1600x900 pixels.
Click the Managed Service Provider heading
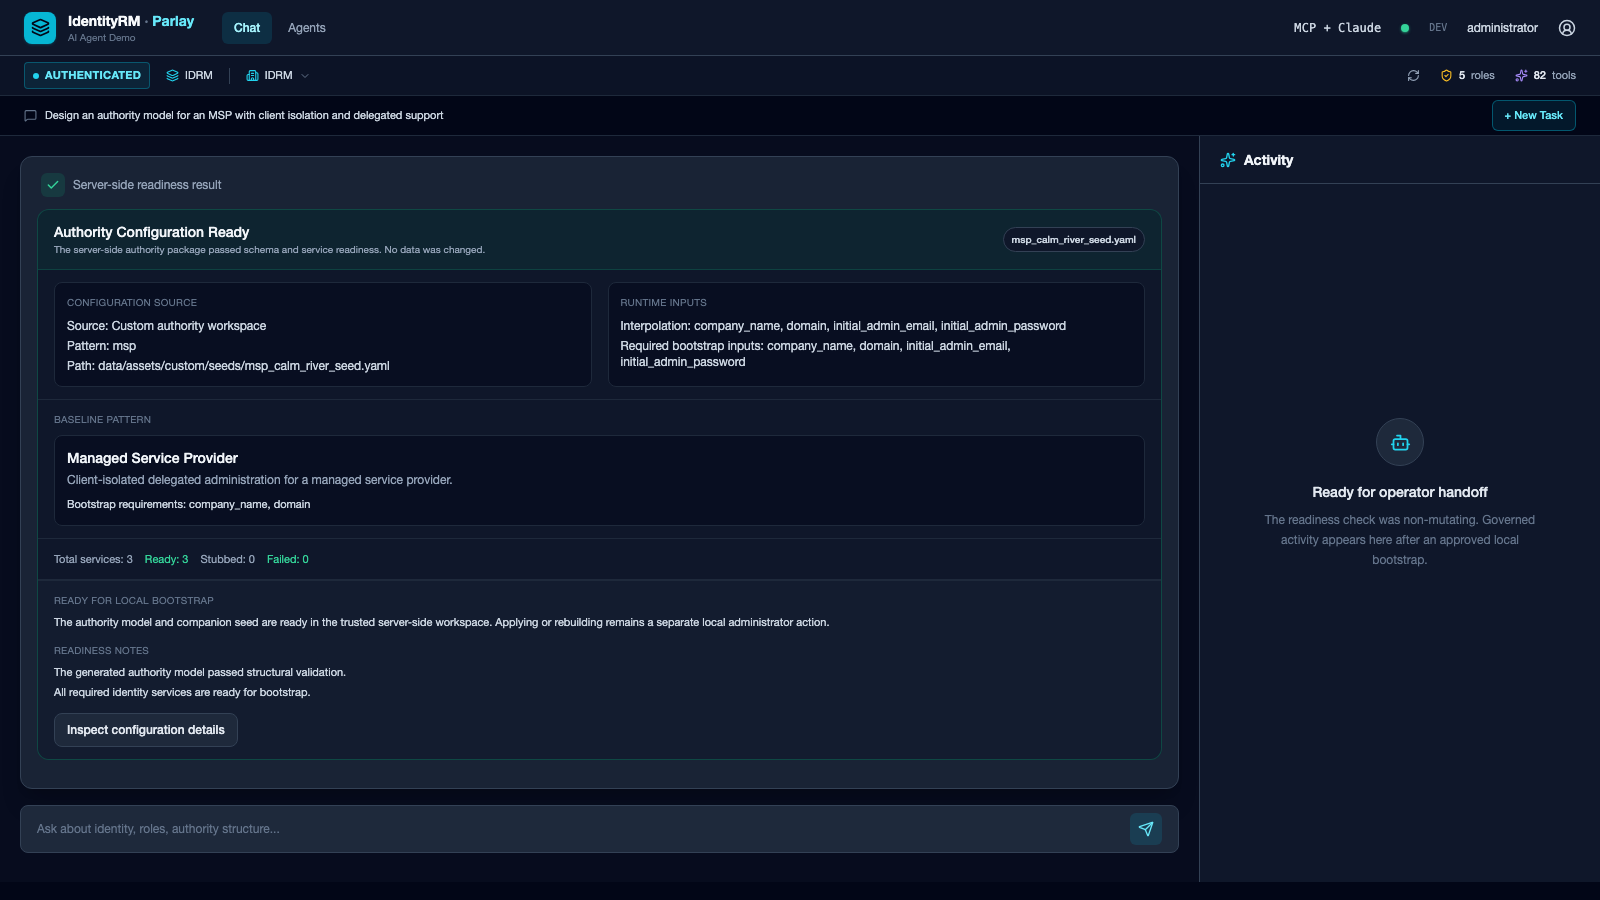(152, 458)
